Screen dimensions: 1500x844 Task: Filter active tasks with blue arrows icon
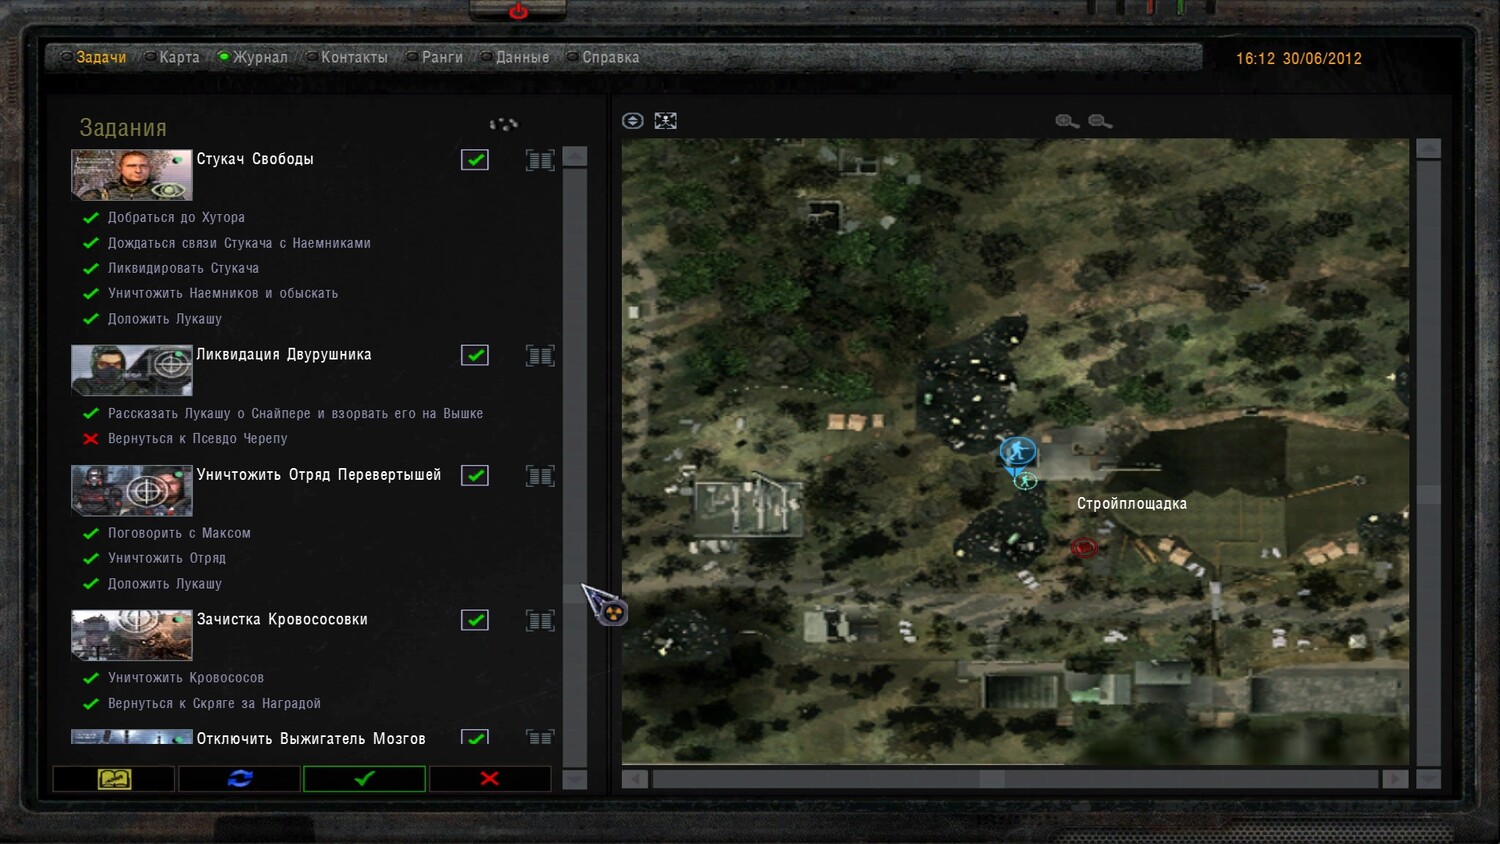[x=240, y=778]
